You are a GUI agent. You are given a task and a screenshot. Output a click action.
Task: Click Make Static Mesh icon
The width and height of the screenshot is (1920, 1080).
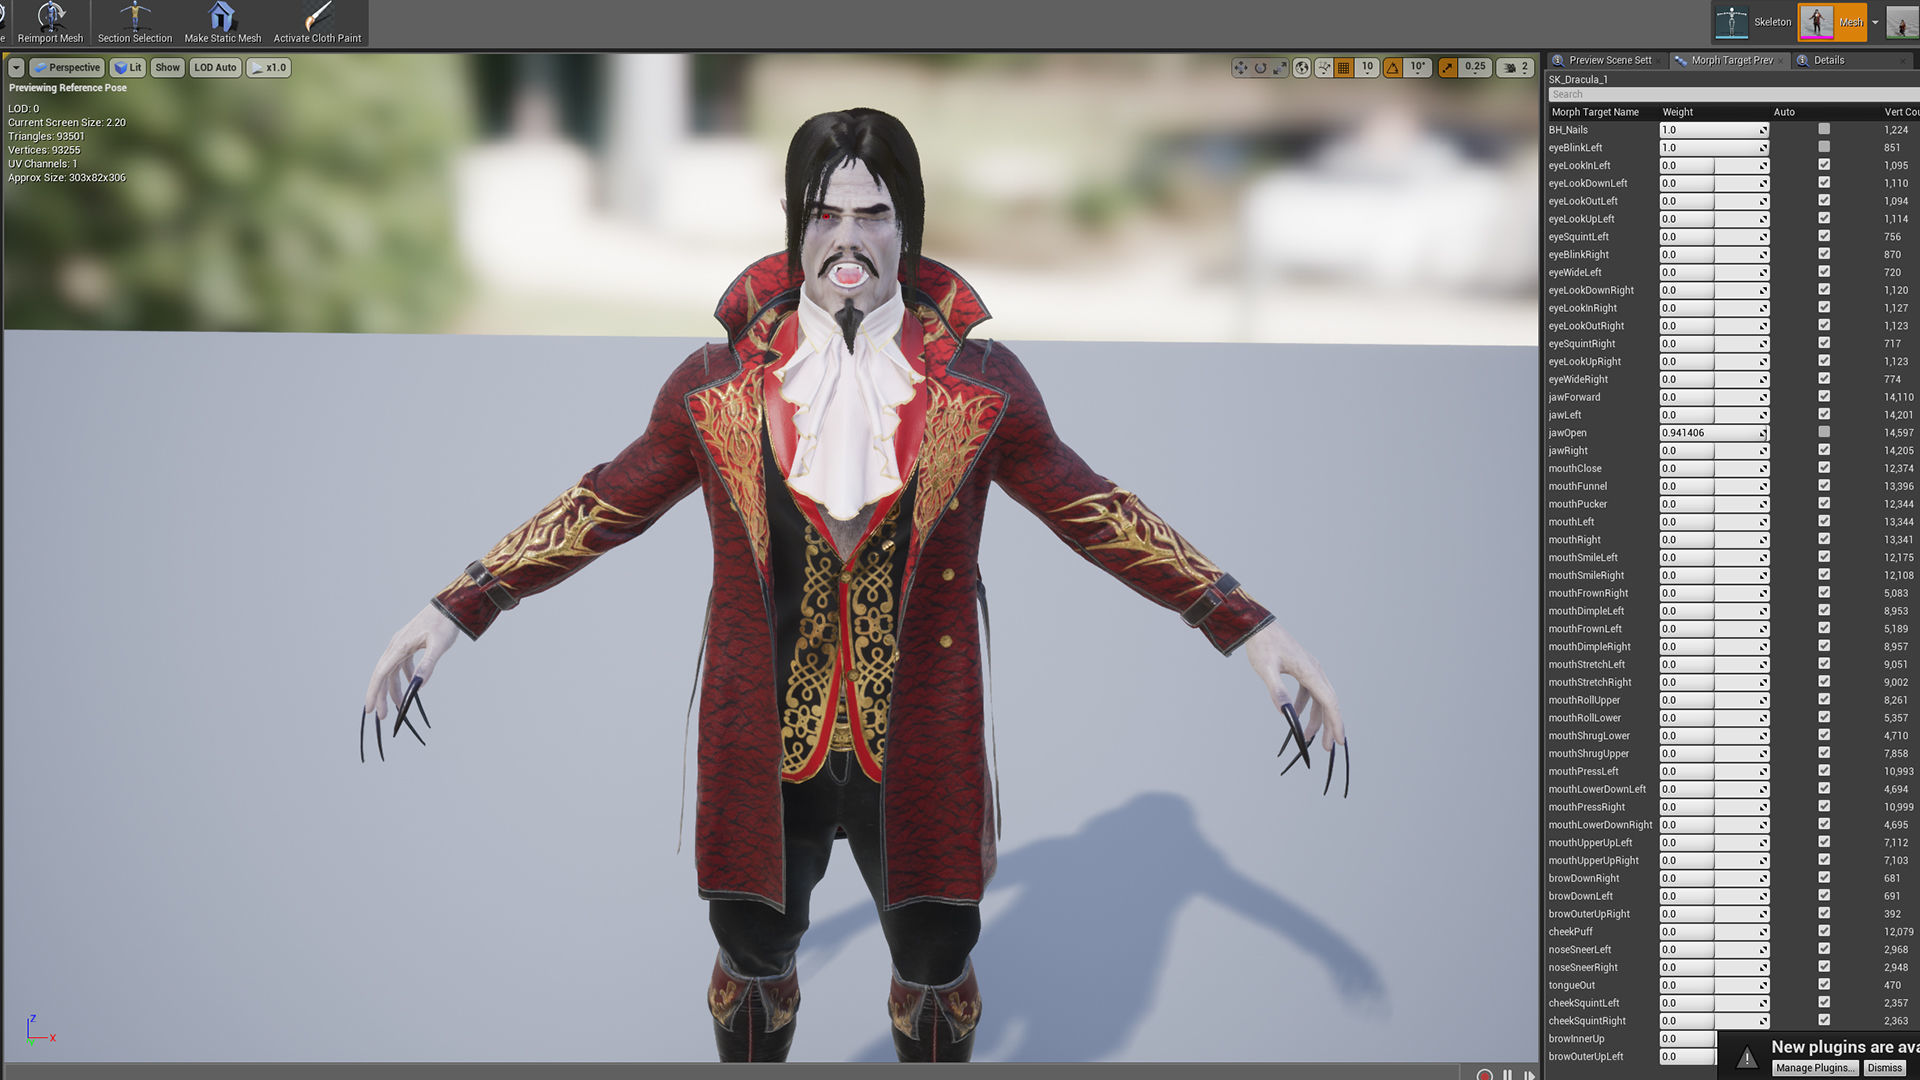(x=222, y=22)
